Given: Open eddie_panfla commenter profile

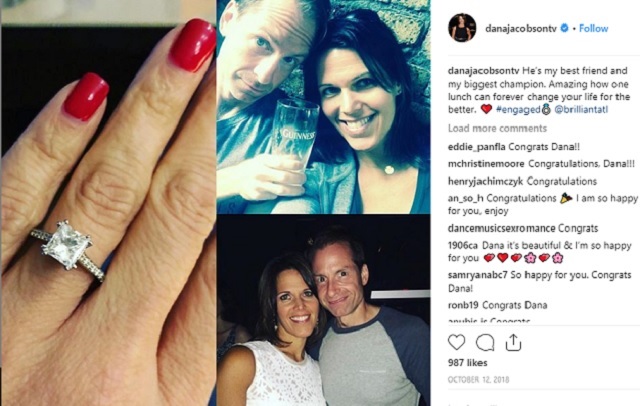Looking at the screenshot, I should click(x=476, y=146).
